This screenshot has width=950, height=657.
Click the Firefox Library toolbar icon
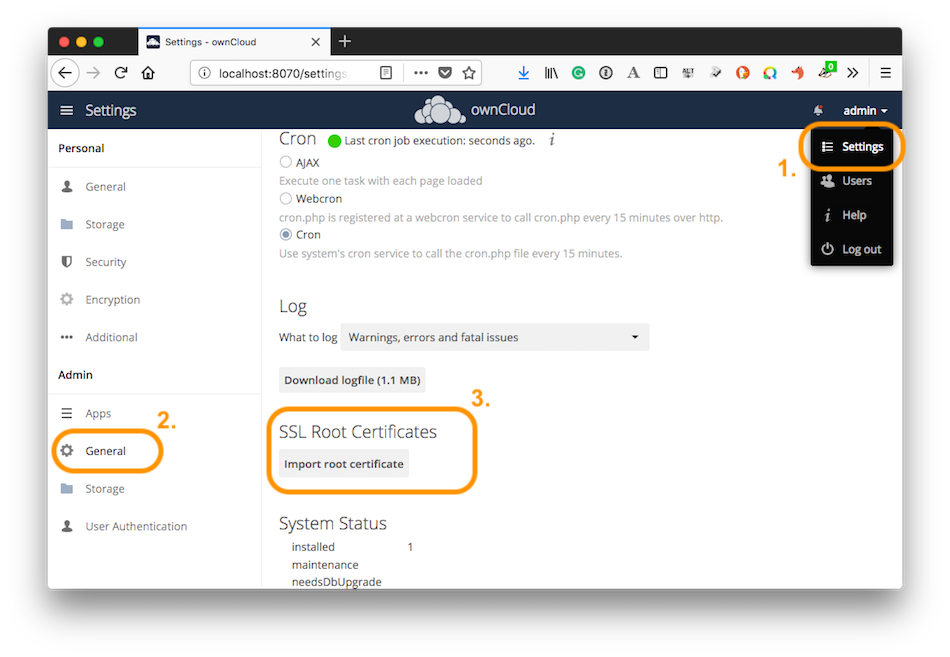coord(551,72)
